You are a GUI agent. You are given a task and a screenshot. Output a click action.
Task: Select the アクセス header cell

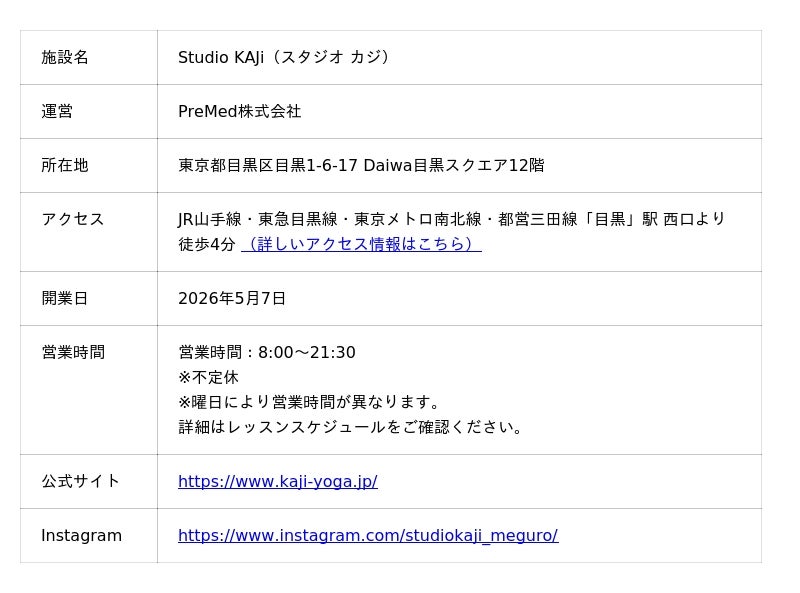(x=89, y=232)
